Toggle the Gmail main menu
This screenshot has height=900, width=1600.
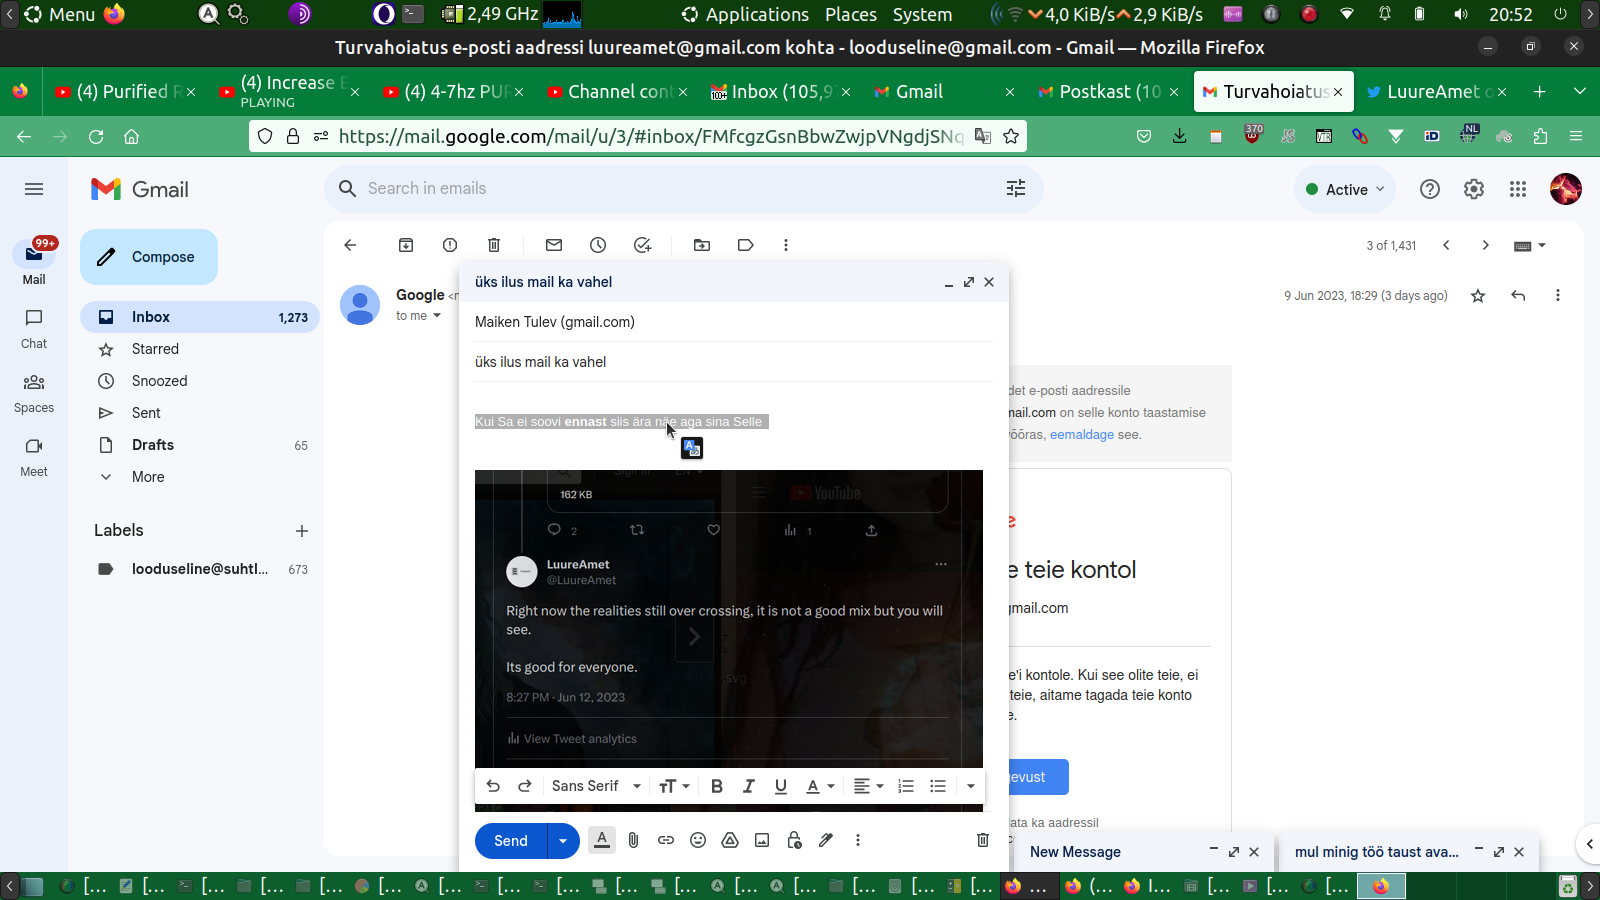[34, 189]
